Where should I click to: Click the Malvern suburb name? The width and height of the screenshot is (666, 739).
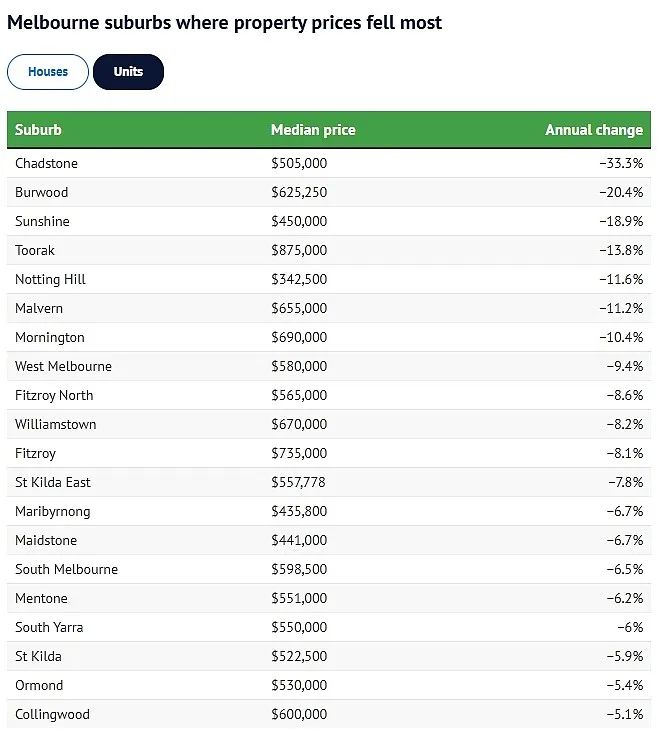[x=39, y=308]
